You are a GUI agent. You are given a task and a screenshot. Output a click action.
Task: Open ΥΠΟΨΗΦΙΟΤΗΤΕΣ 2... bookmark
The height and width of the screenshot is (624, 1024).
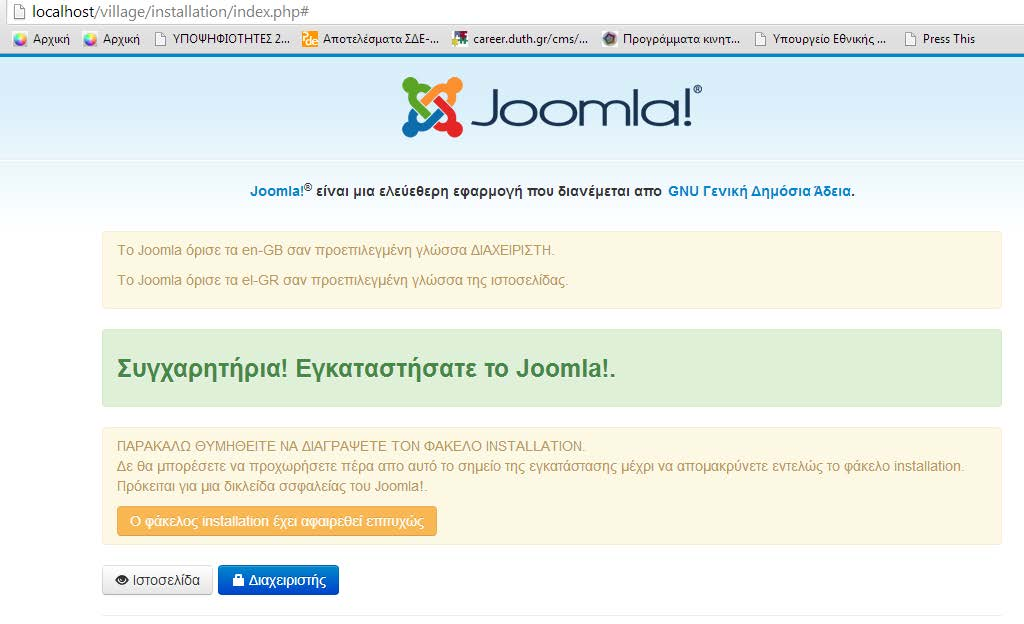coord(222,39)
